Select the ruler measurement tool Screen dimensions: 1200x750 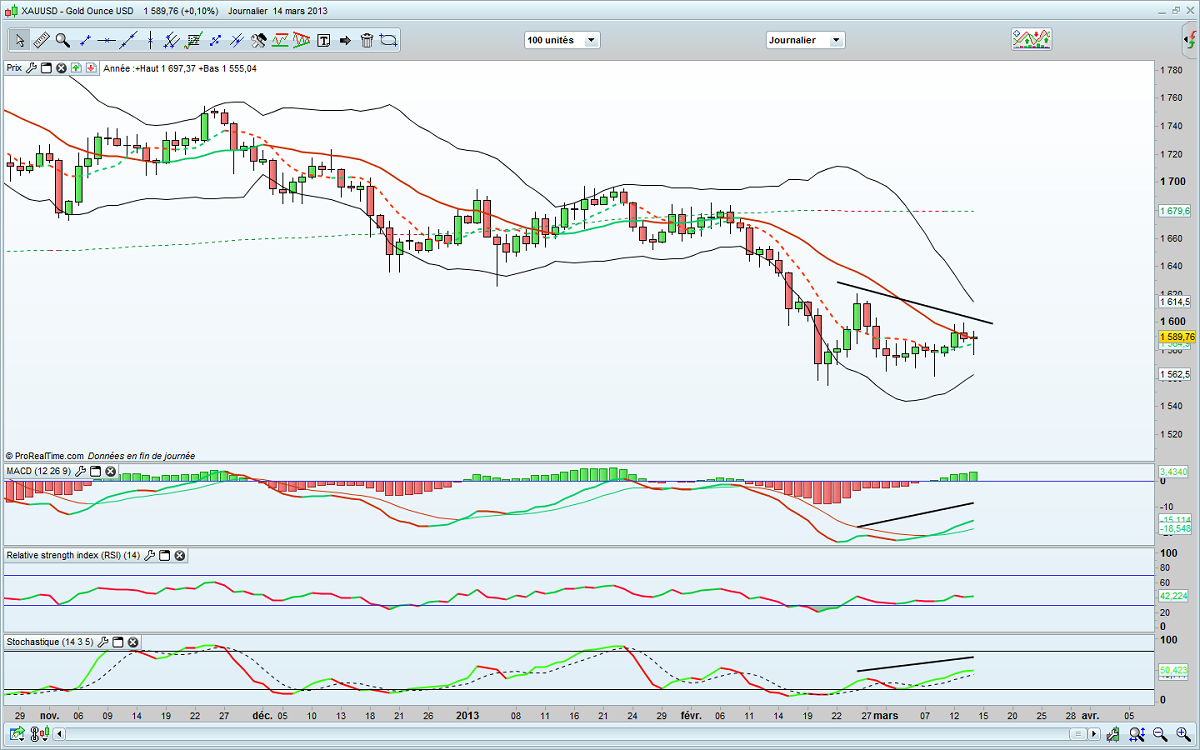(x=41, y=40)
